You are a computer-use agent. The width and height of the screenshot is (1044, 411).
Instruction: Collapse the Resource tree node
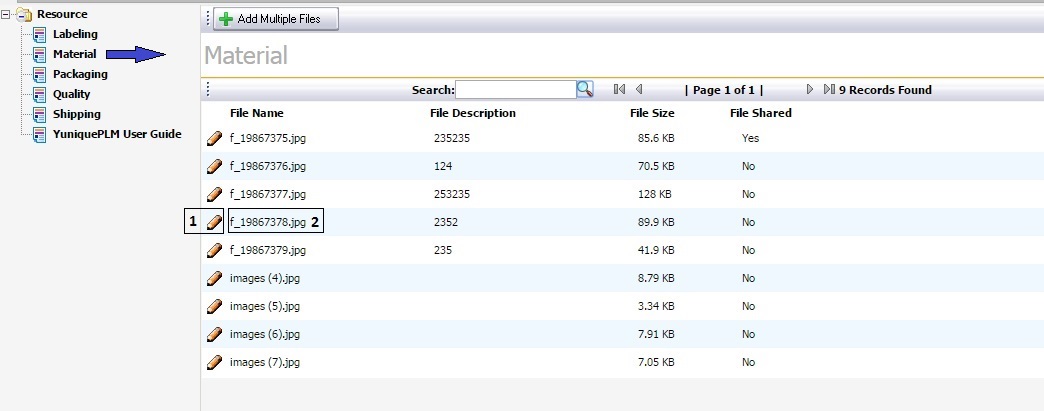[7, 14]
